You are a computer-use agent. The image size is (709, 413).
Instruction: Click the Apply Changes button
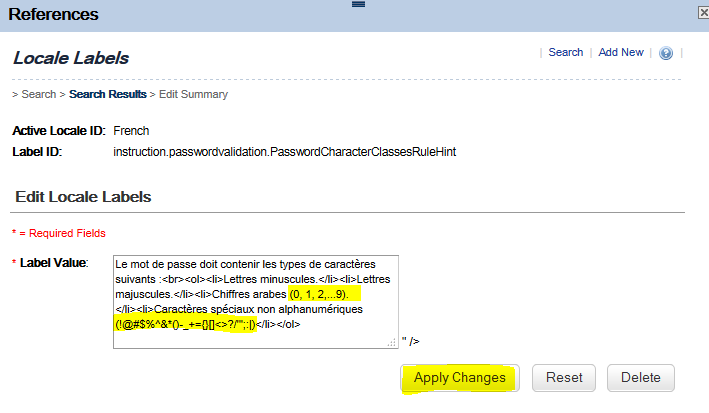(x=460, y=378)
